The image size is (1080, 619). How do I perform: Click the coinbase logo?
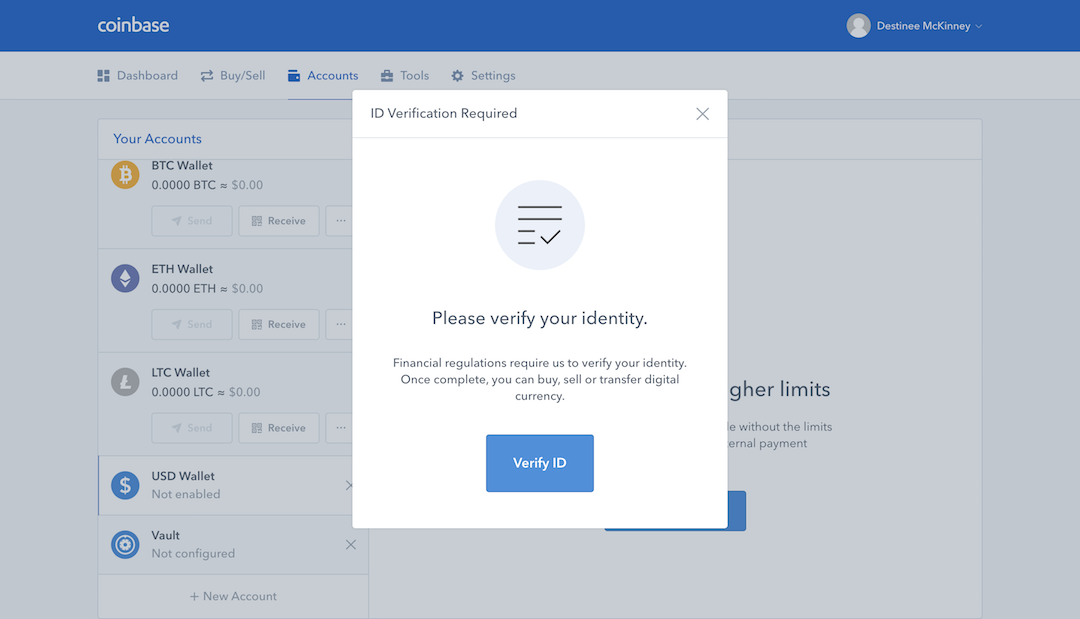pos(133,25)
